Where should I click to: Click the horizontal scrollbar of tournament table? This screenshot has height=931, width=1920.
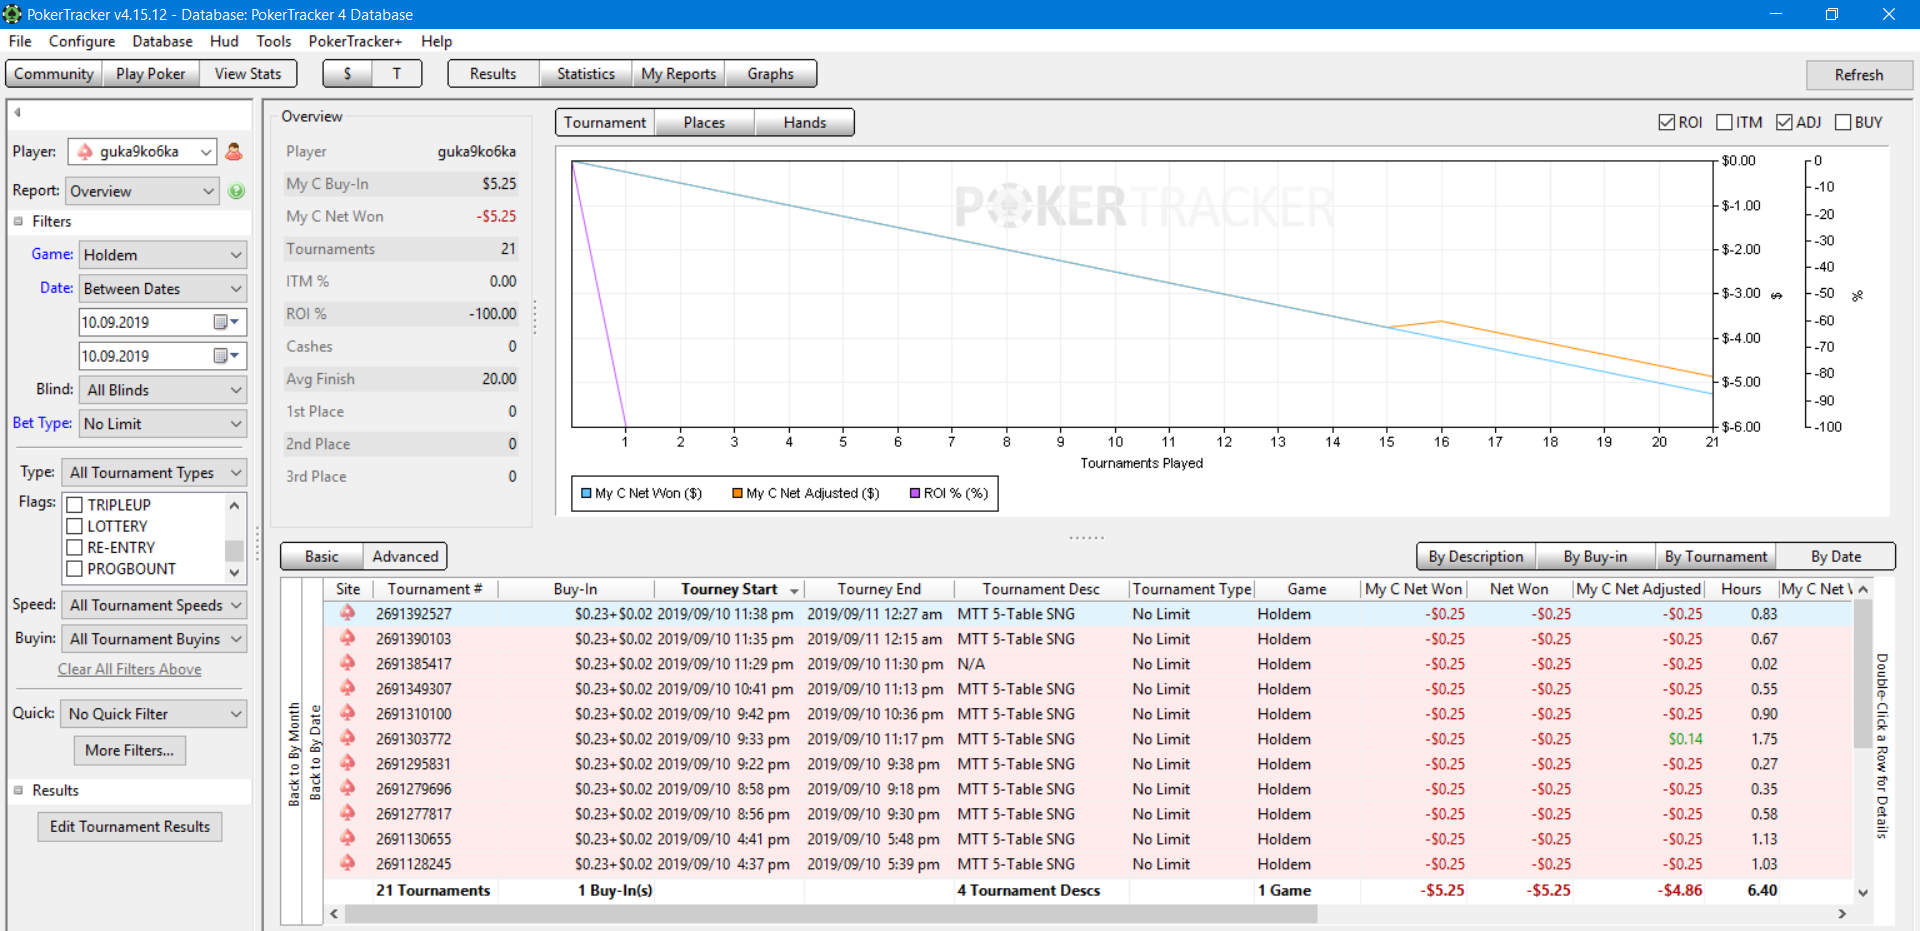click(x=832, y=914)
